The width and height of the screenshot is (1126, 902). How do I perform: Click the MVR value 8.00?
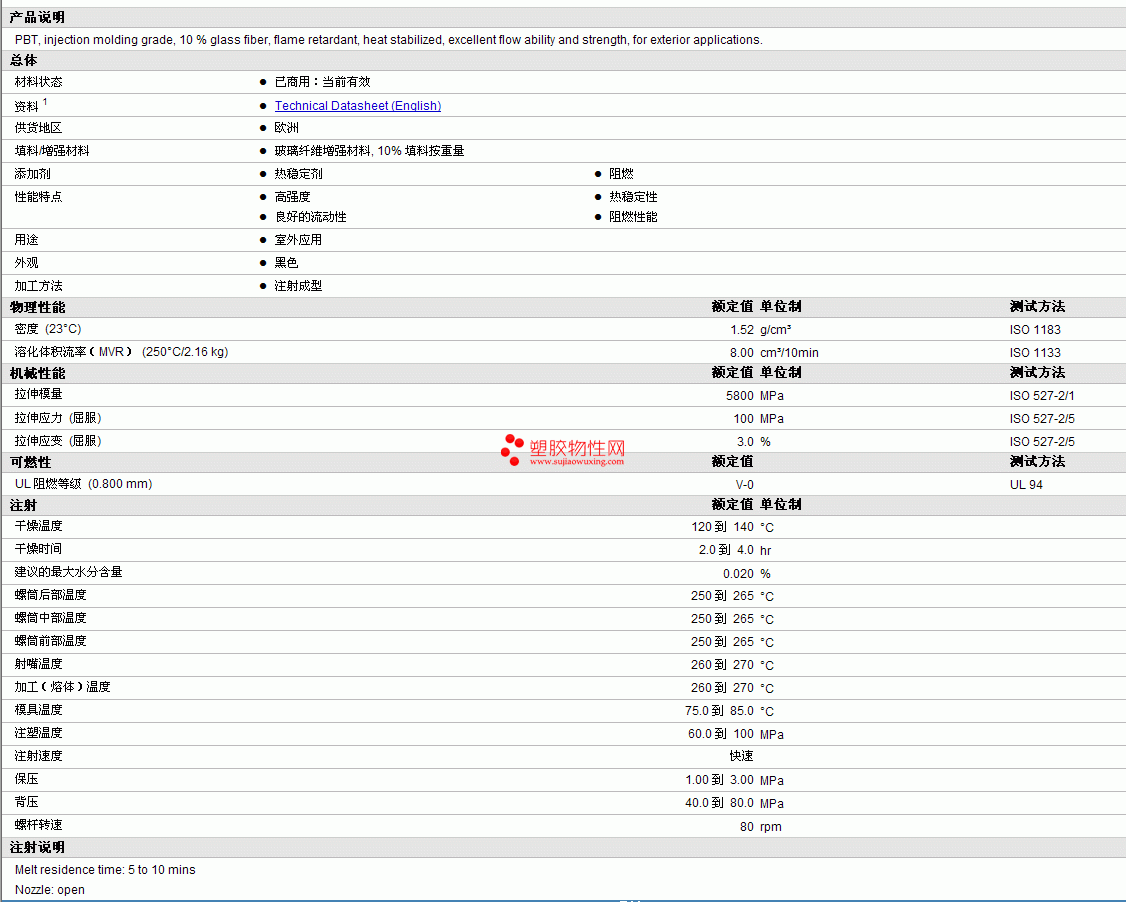(x=742, y=353)
